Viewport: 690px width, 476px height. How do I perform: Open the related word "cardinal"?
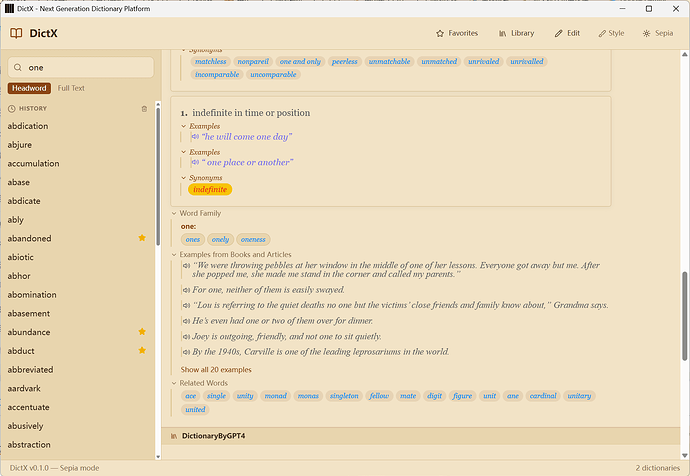(543, 396)
